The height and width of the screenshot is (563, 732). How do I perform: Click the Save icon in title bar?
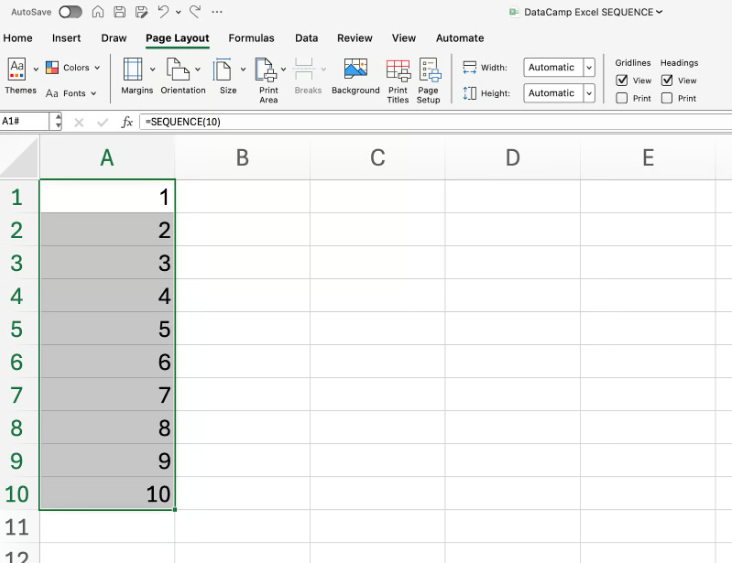pyautogui.click(x=119, y=12)
